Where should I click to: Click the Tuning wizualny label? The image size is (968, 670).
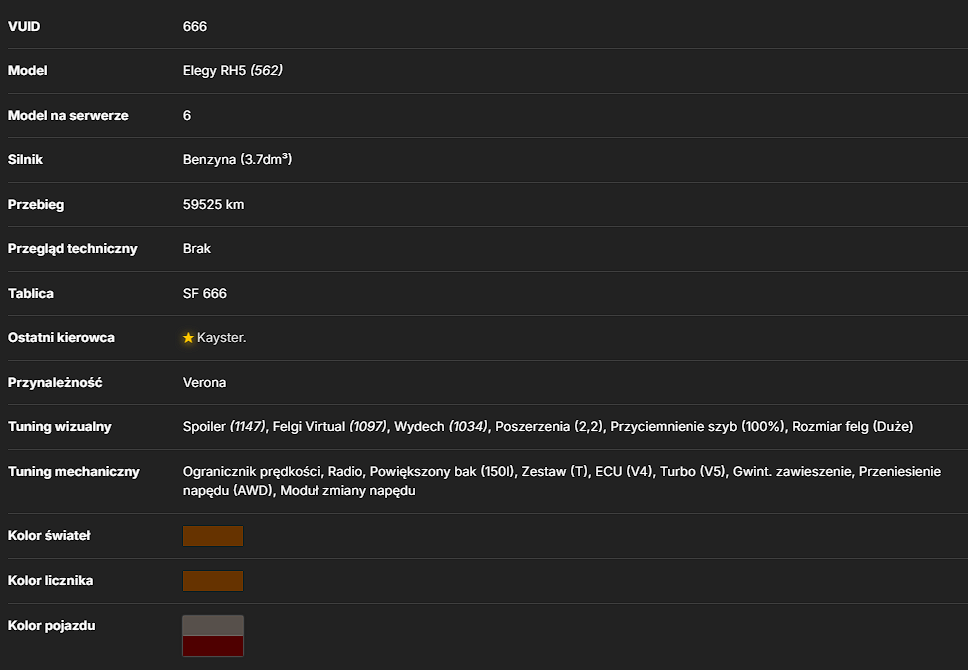(60, 427)
